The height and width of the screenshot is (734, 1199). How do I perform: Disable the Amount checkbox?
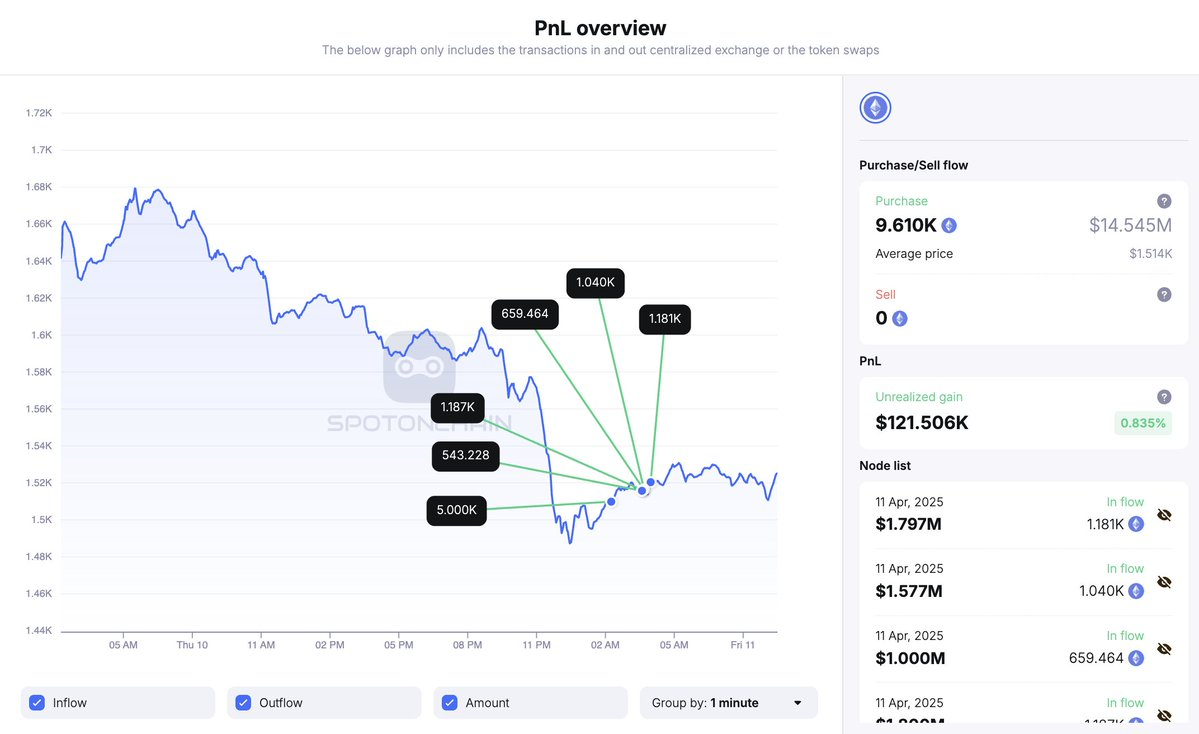coord(450,703)
